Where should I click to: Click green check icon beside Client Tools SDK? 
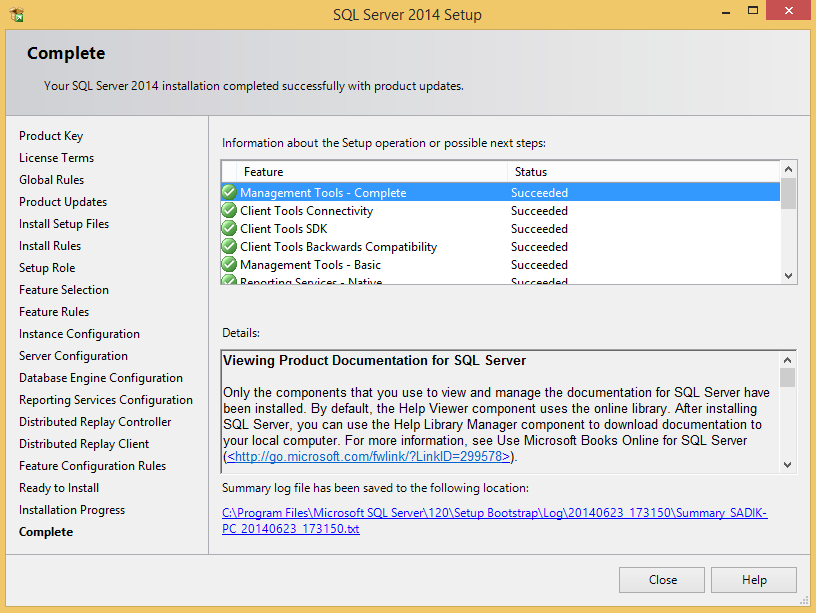(x=229, y=228)
